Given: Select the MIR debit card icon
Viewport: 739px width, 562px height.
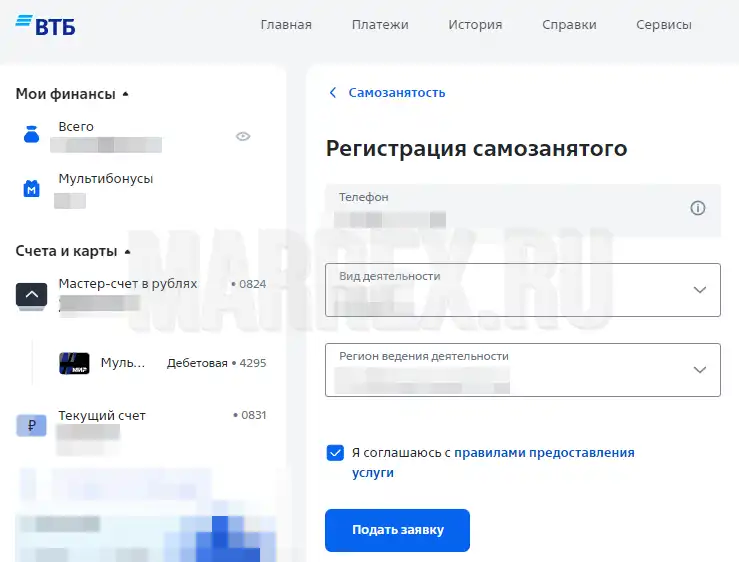Looking at the screenshot, I should (x=74, y=363).
